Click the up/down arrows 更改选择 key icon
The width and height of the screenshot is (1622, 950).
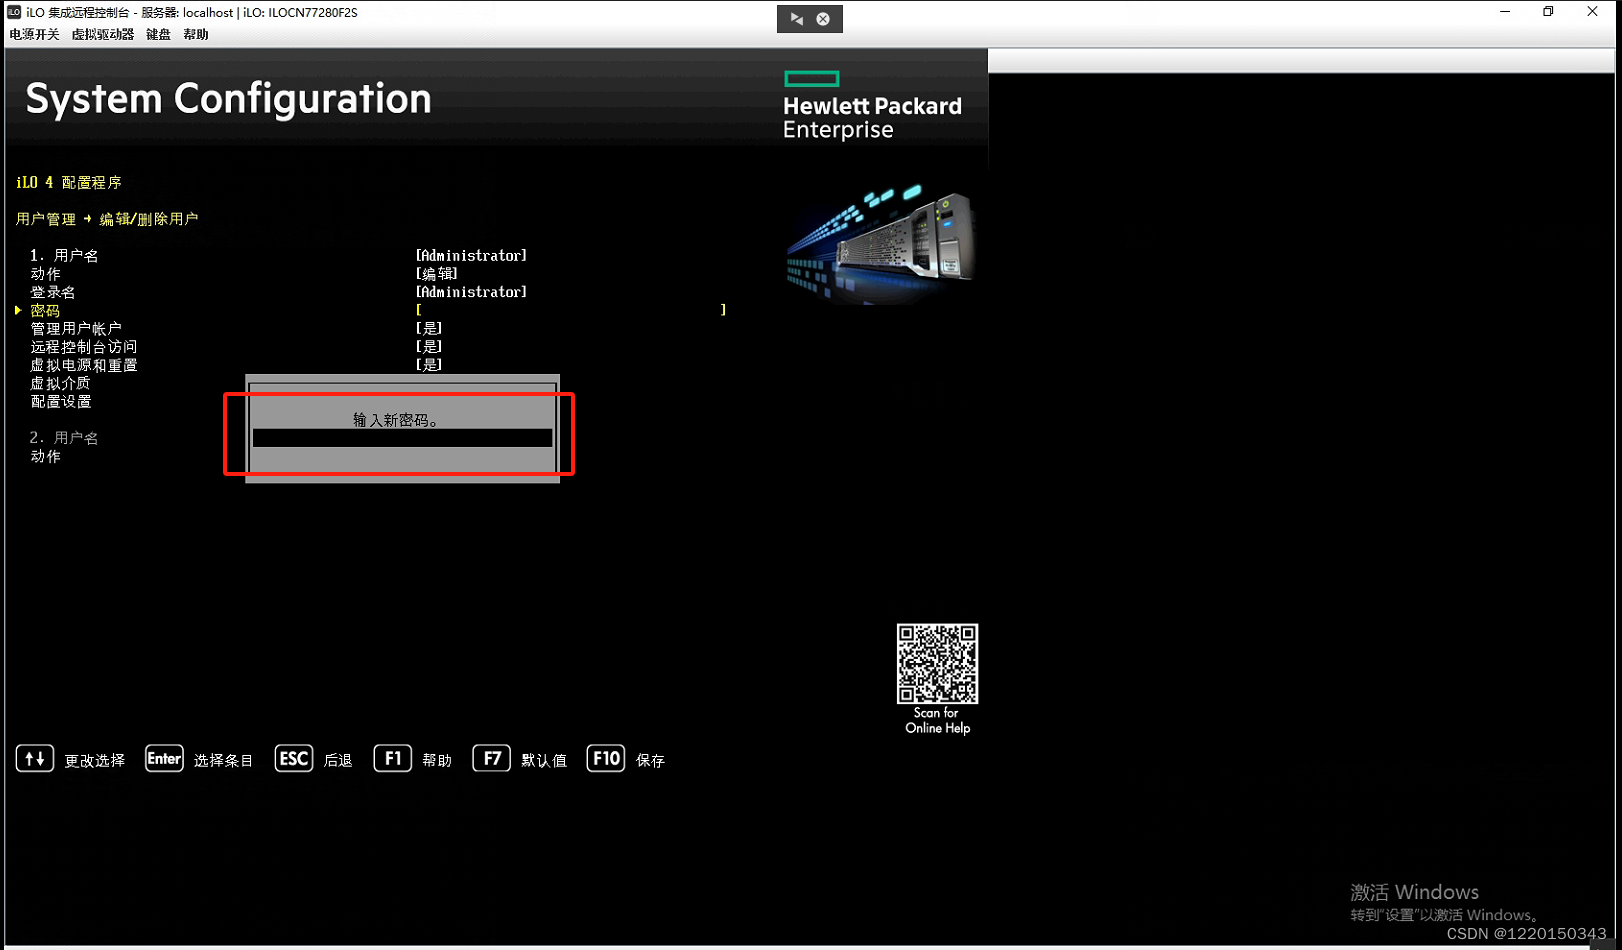point(35,759)
